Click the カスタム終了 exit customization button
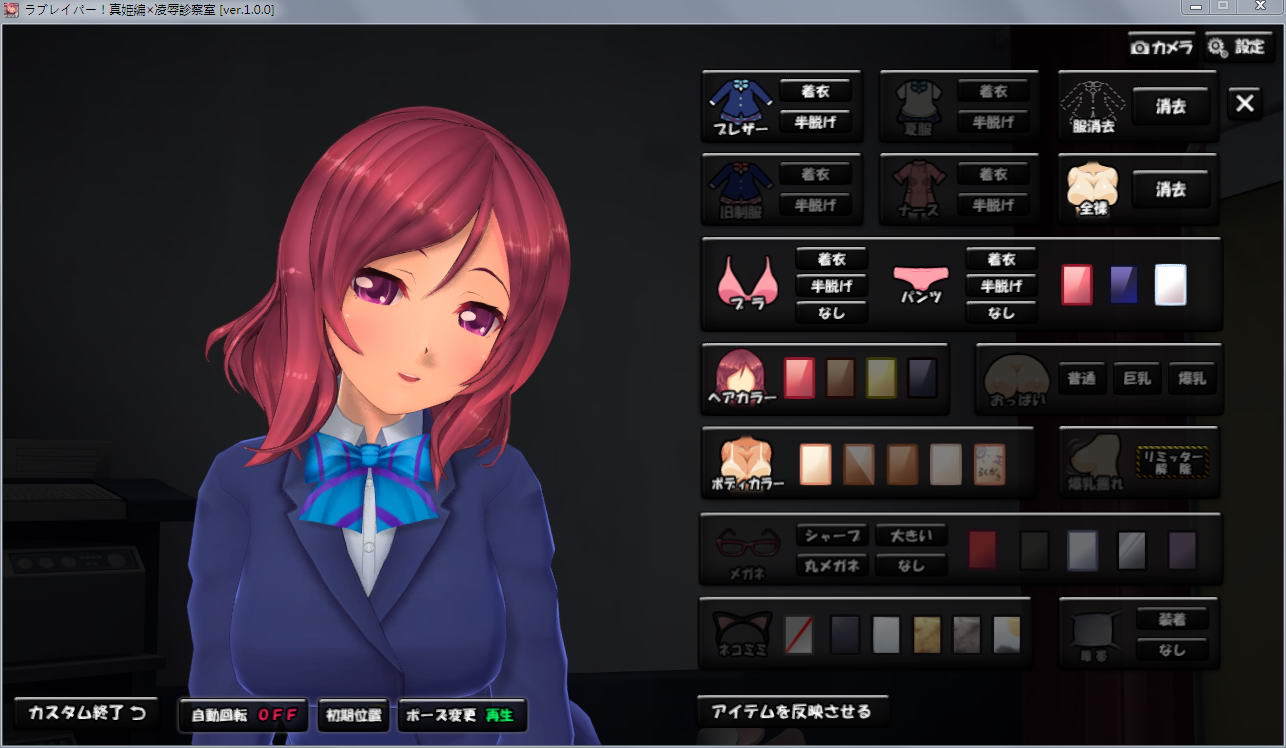Viewport: 1286px width, 748px height. (87, 713)
